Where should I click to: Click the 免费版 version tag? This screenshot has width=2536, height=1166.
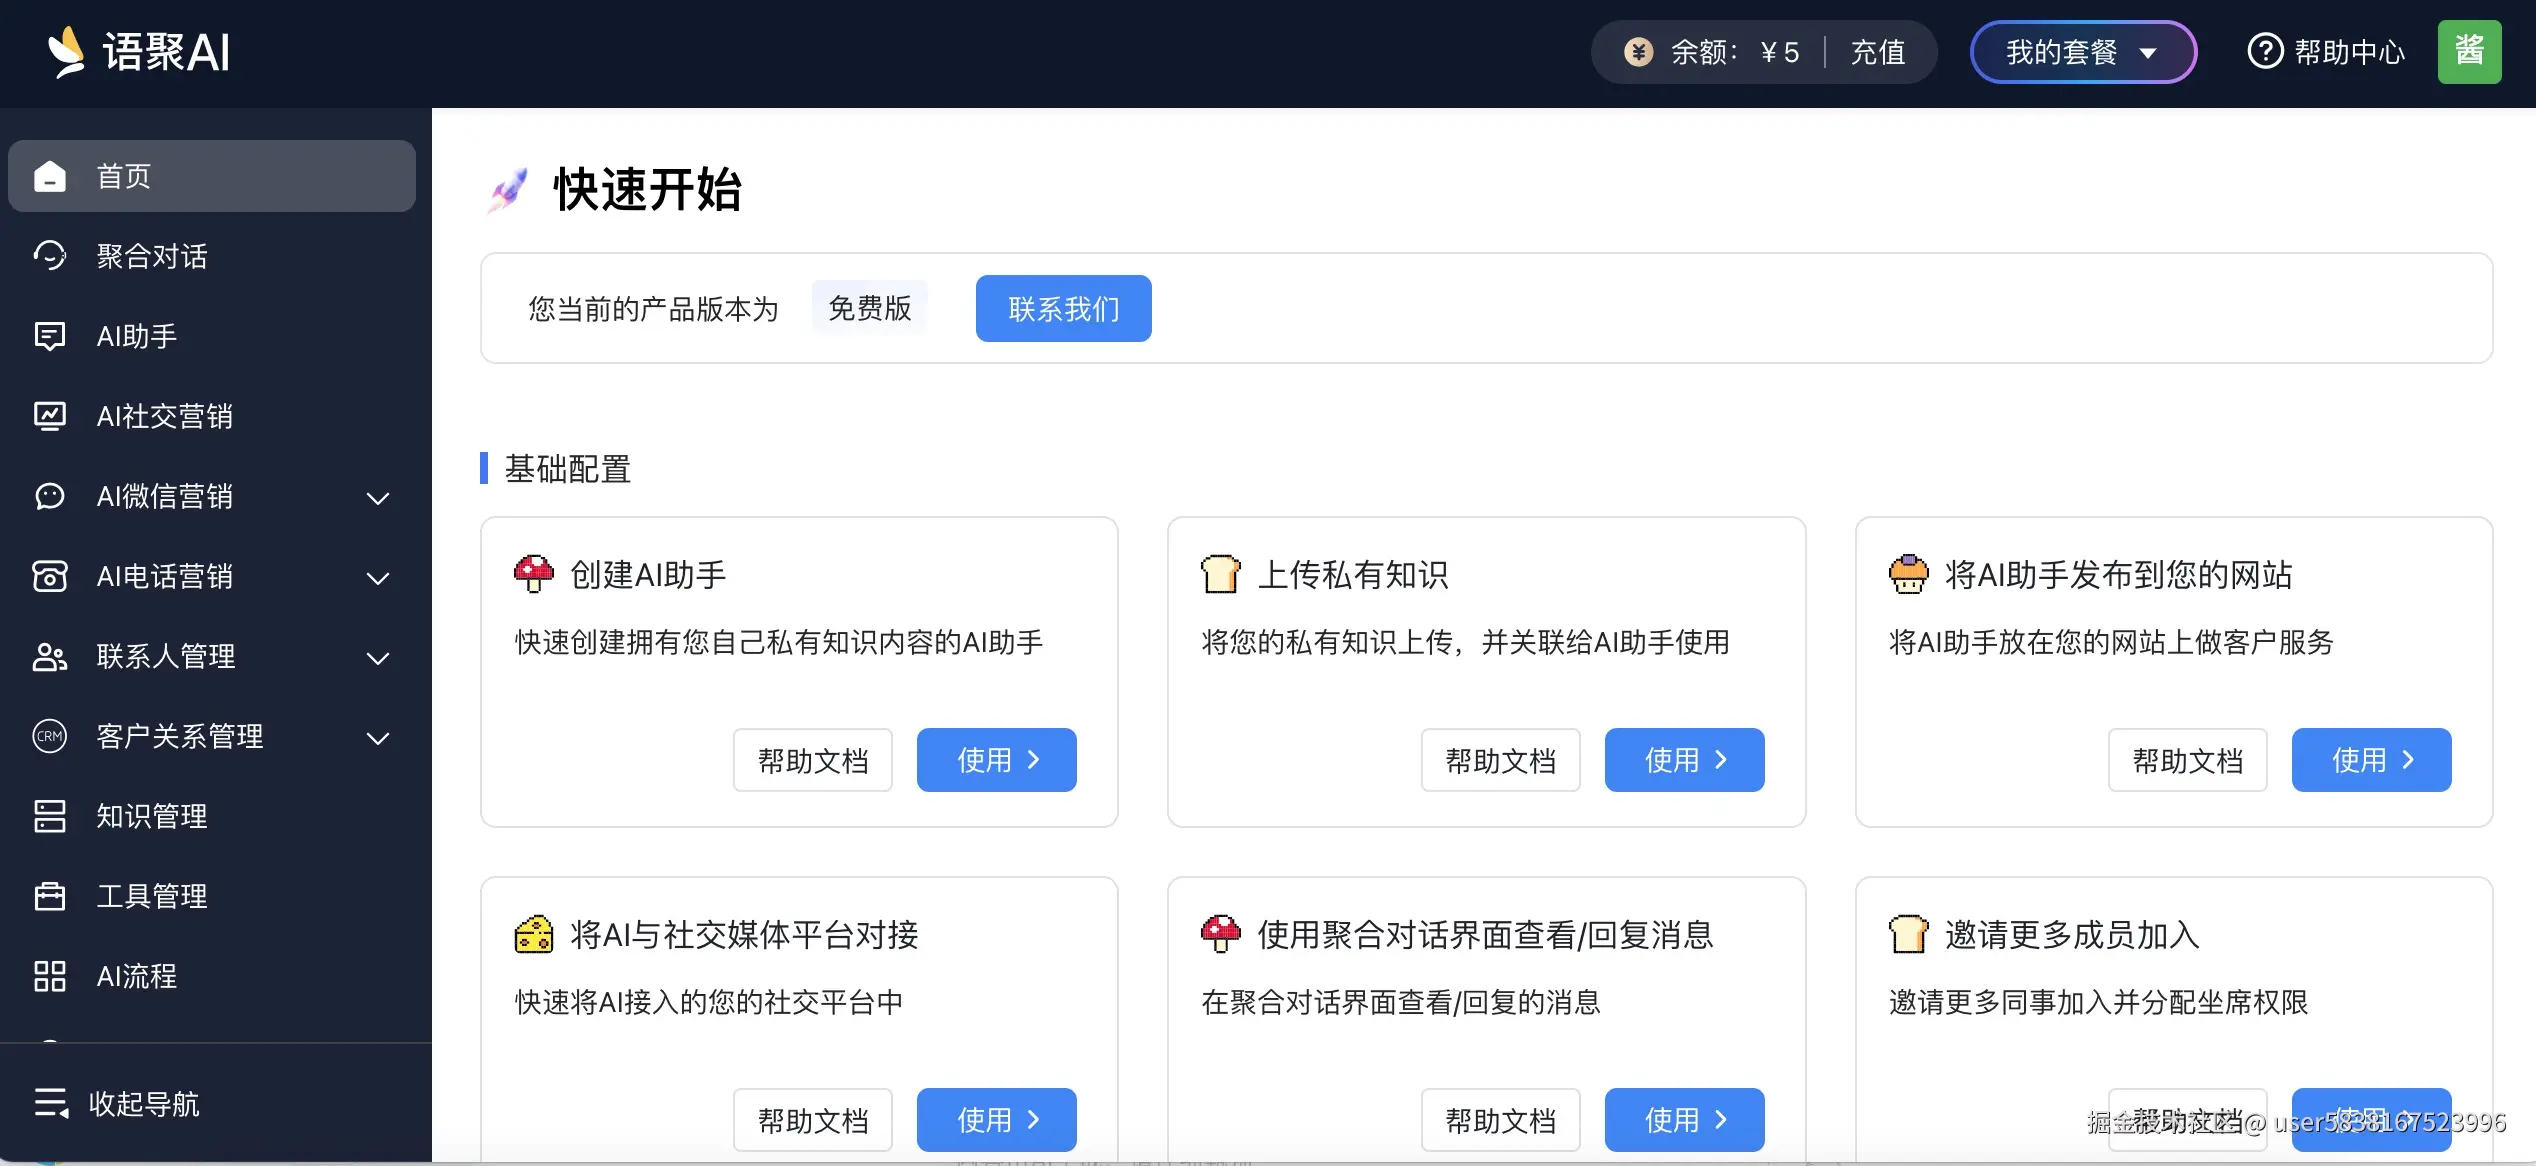coord(869,308)
